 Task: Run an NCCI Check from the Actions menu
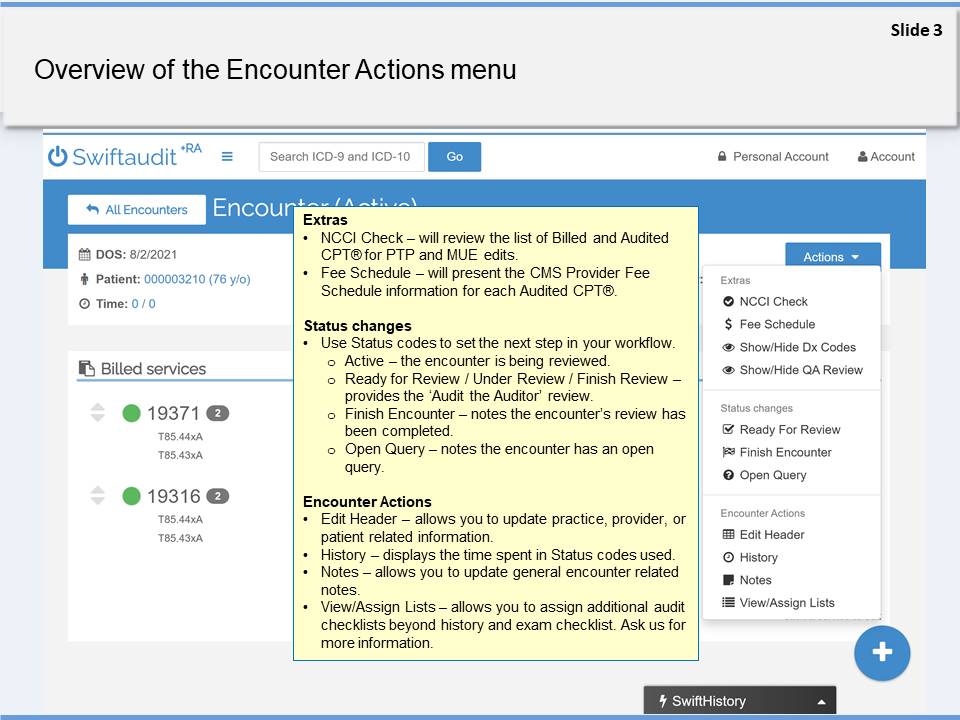(772, 301)
